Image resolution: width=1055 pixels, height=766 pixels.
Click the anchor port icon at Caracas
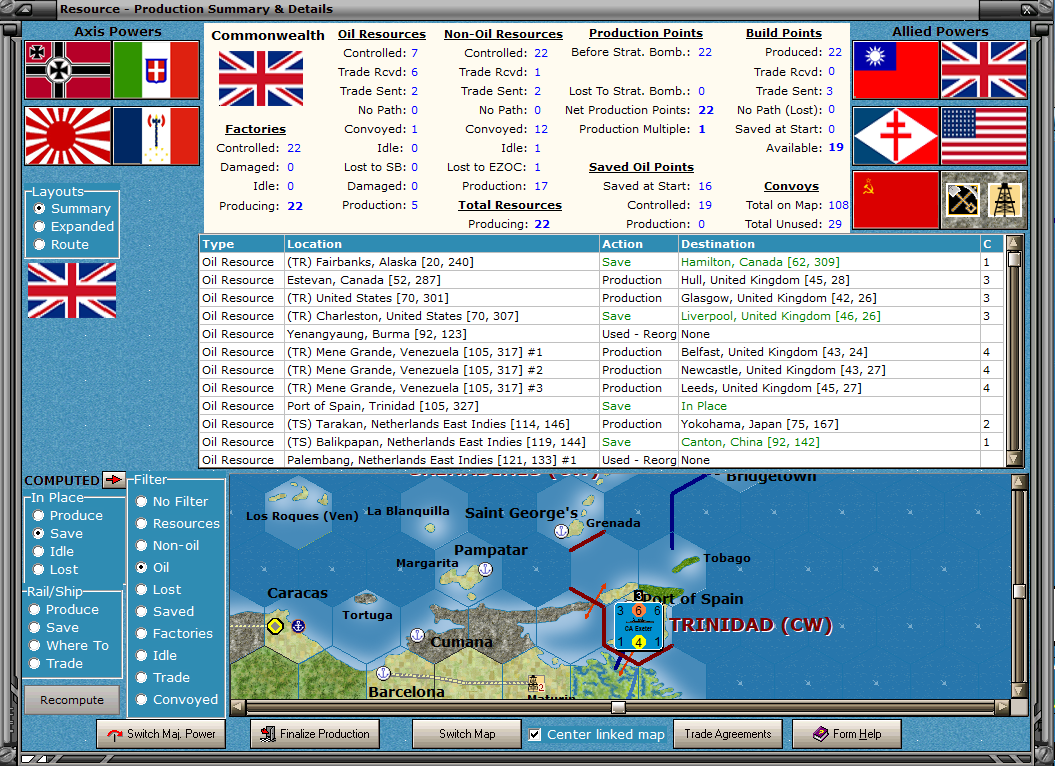pos(297,626)
